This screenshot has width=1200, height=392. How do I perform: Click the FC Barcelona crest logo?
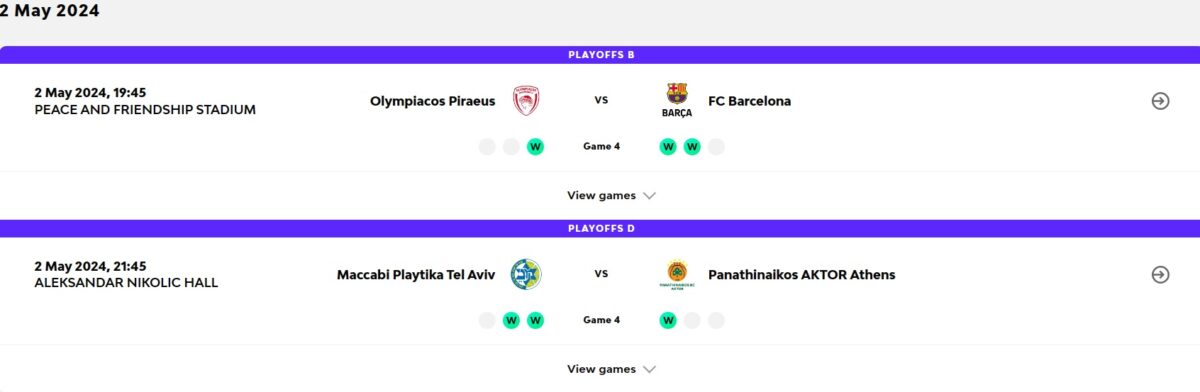point(677,101)
